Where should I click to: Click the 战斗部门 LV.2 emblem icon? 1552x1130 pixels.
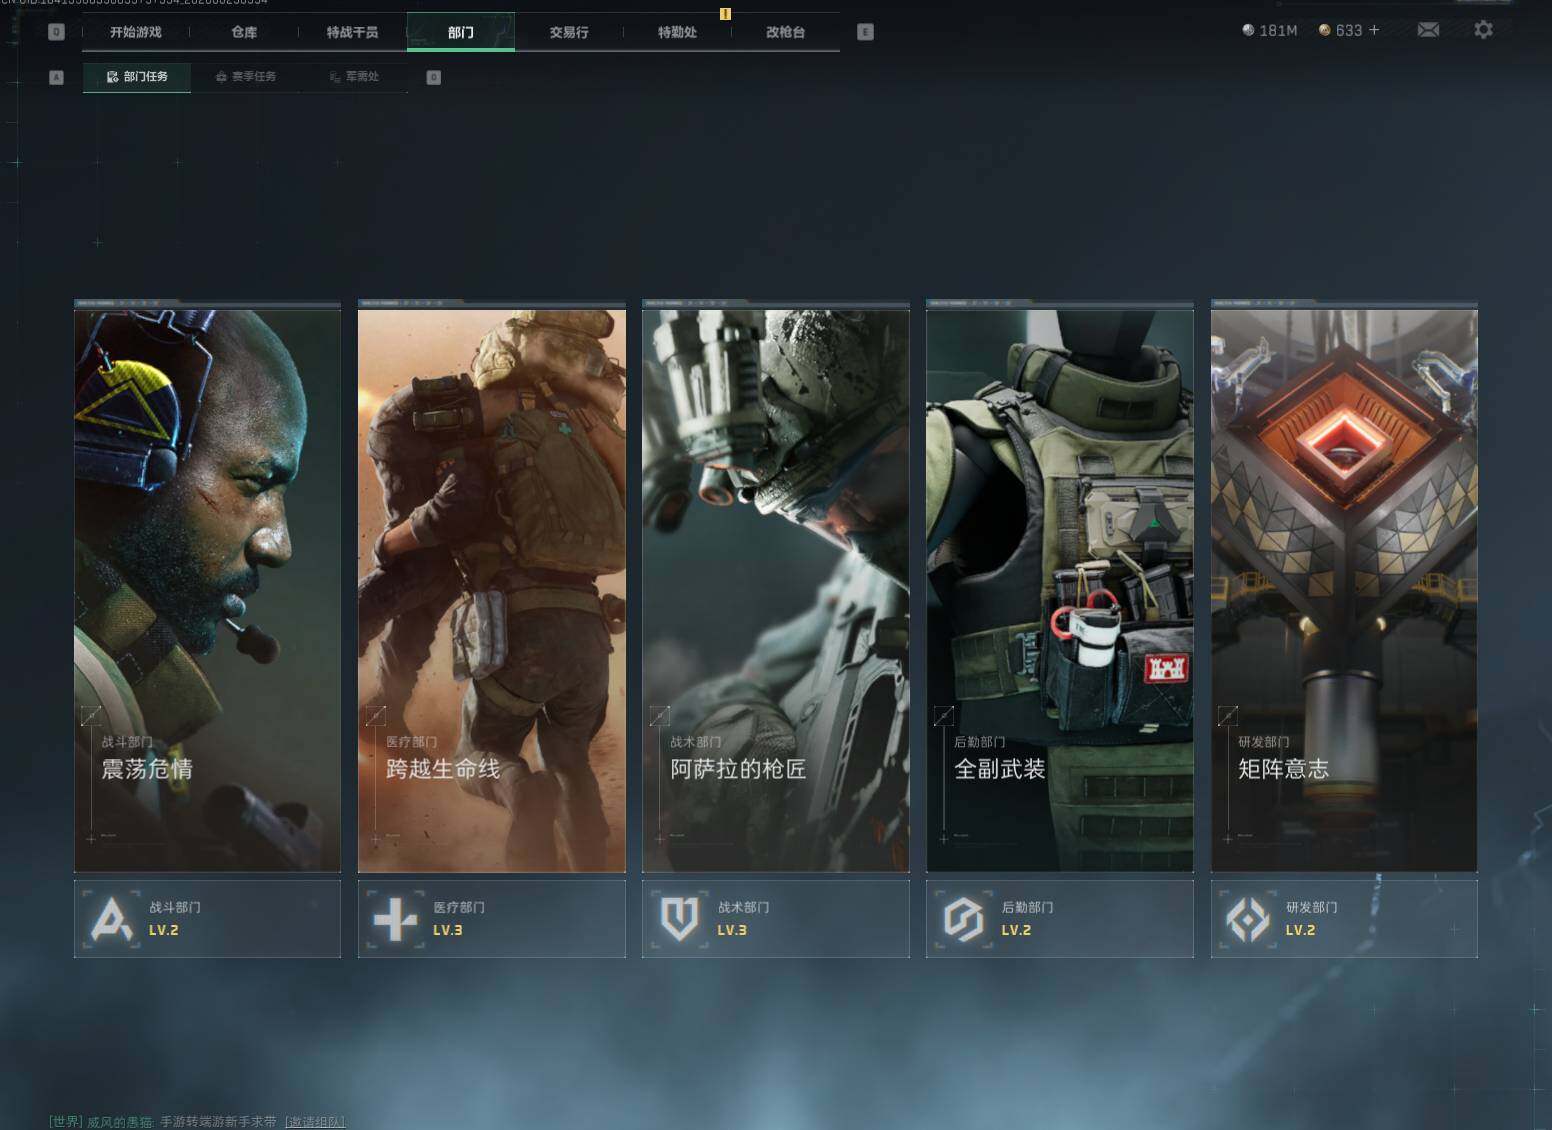pyautogui.click(x=111, y=919)
